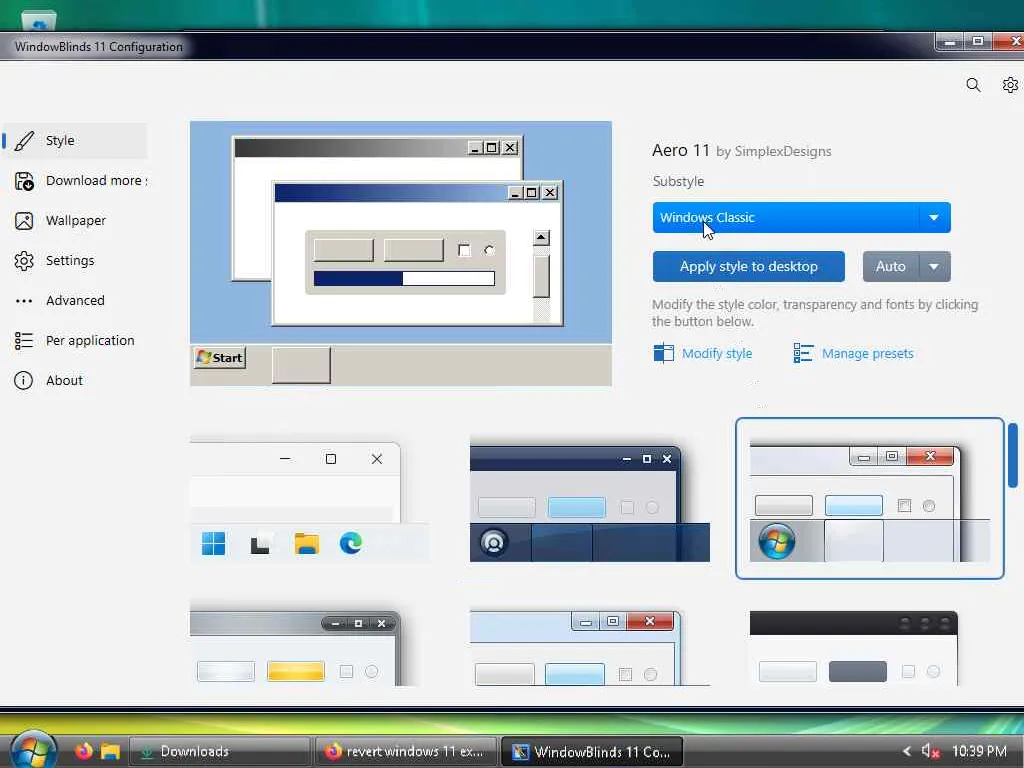Select the Windows 11 style thumbnail
Screen dimensions: 1024x768
(x=310, y=499)
